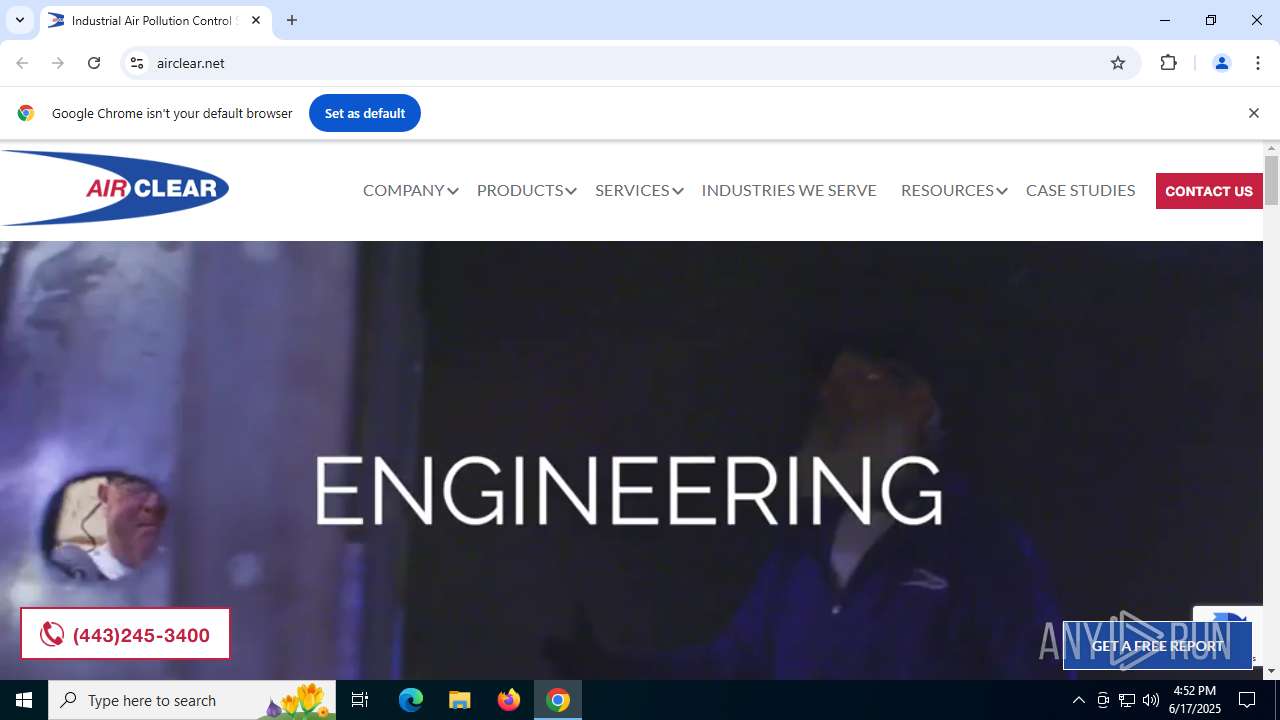Open a new browser tab

coord(292,20)
